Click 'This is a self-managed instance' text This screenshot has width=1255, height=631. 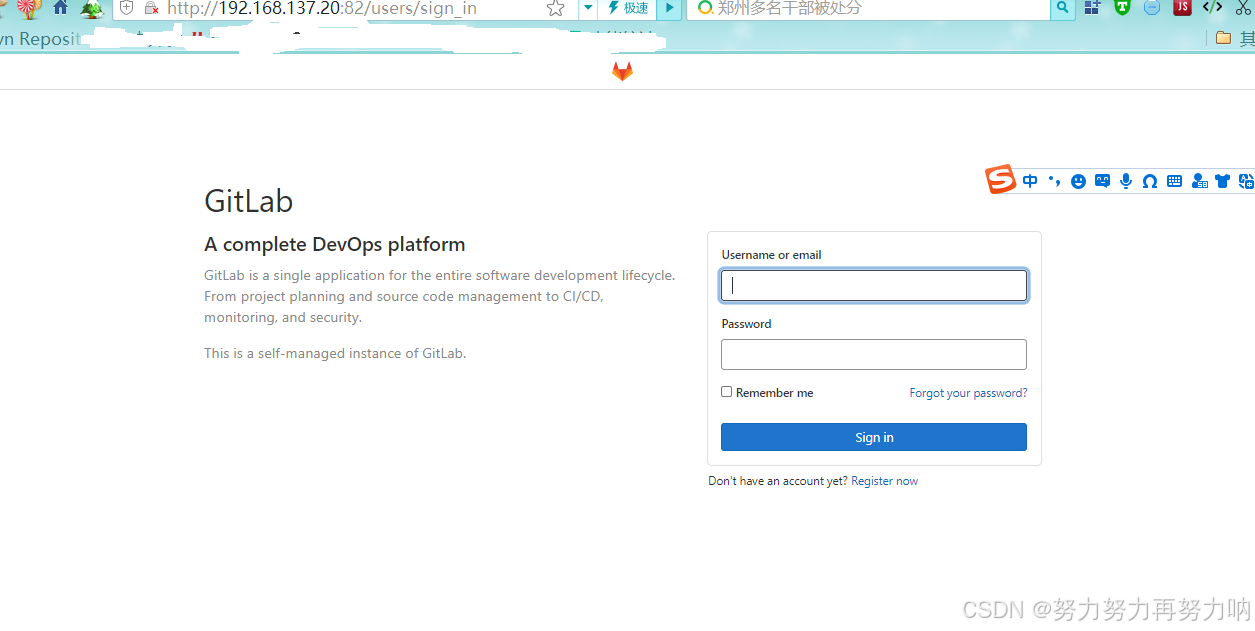[335, 353]
